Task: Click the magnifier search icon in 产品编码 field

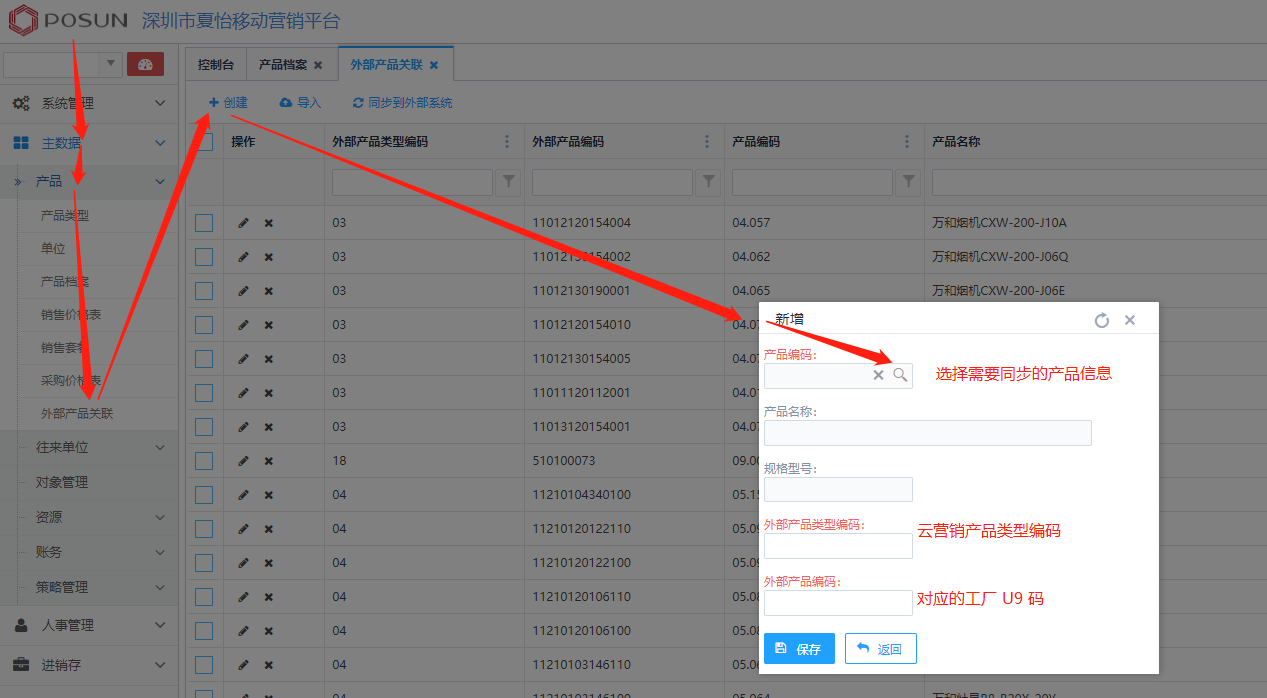Action: point(900,375)
